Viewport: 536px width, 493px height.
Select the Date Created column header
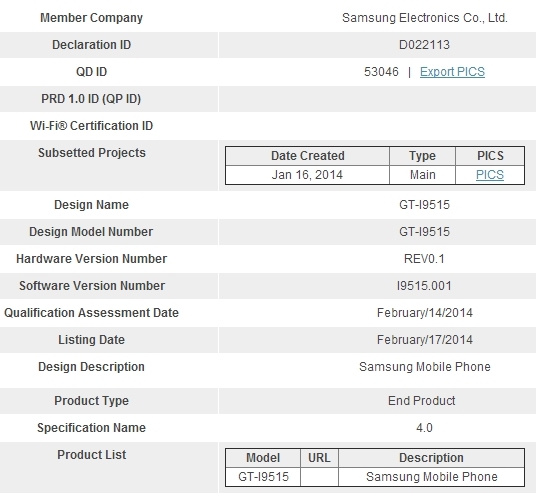click(x=308, y=156)
